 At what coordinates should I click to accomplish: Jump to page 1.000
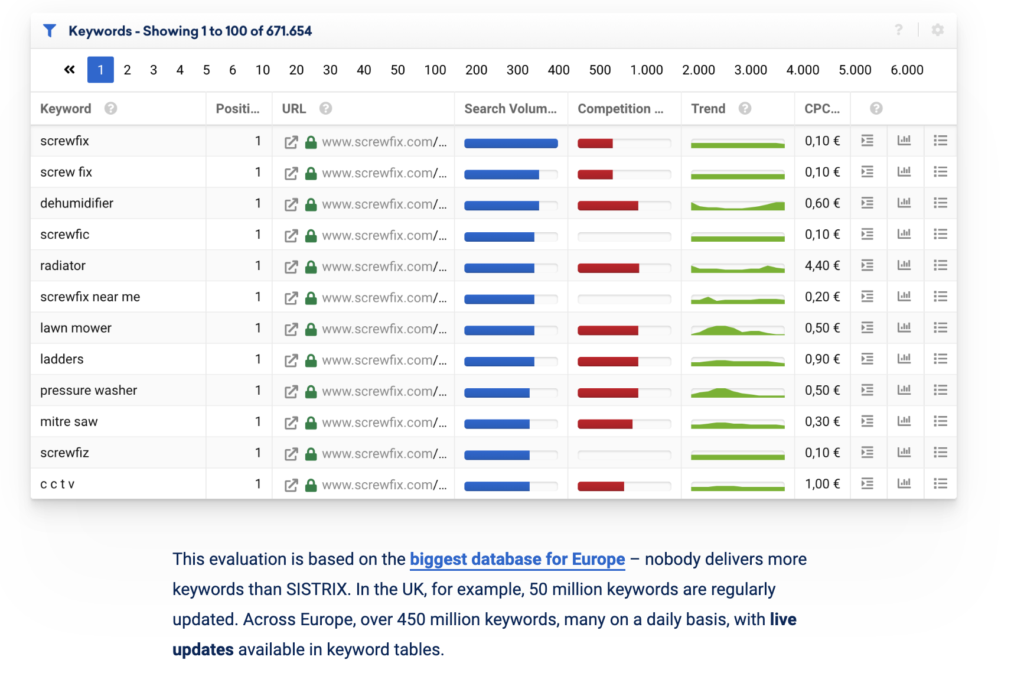click(x=647, y=70)
